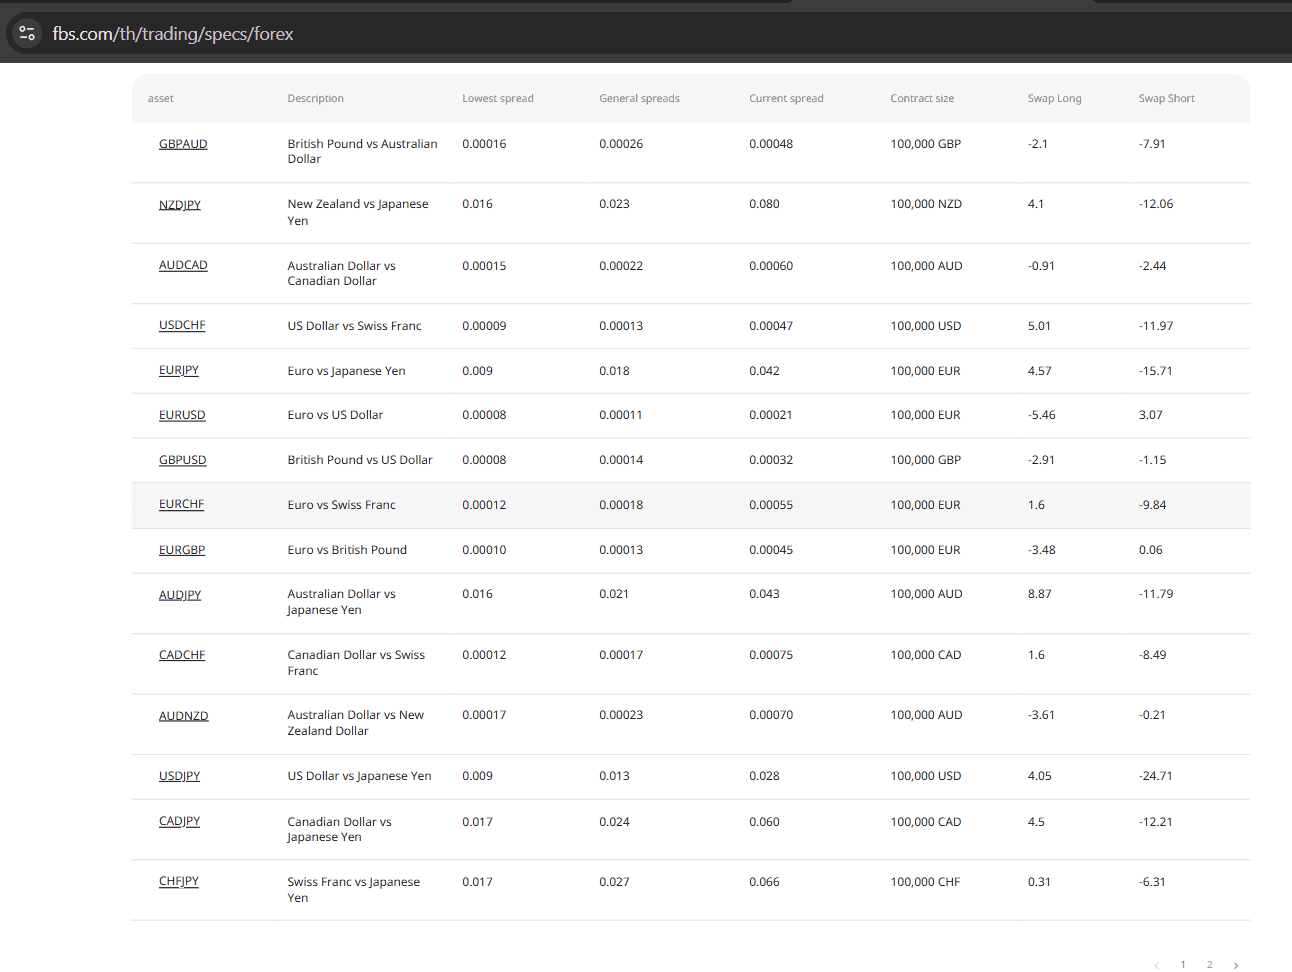Open the GBPUSD asset link
Image resolution: width=1292 pixels, height=972 pixels.
click(182, 460)
